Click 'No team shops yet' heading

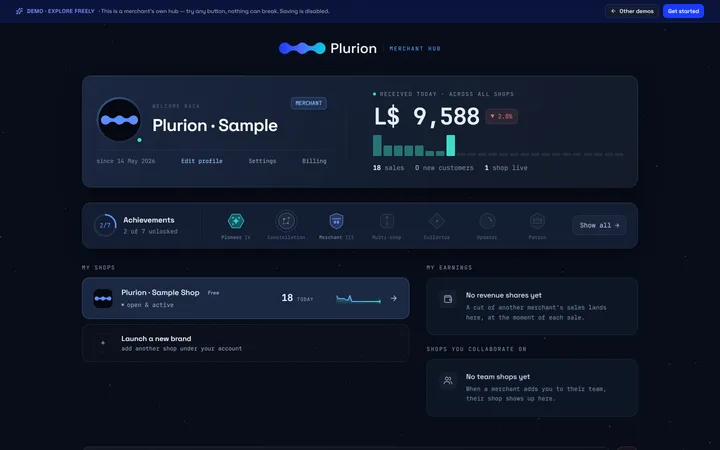point(498,377)
